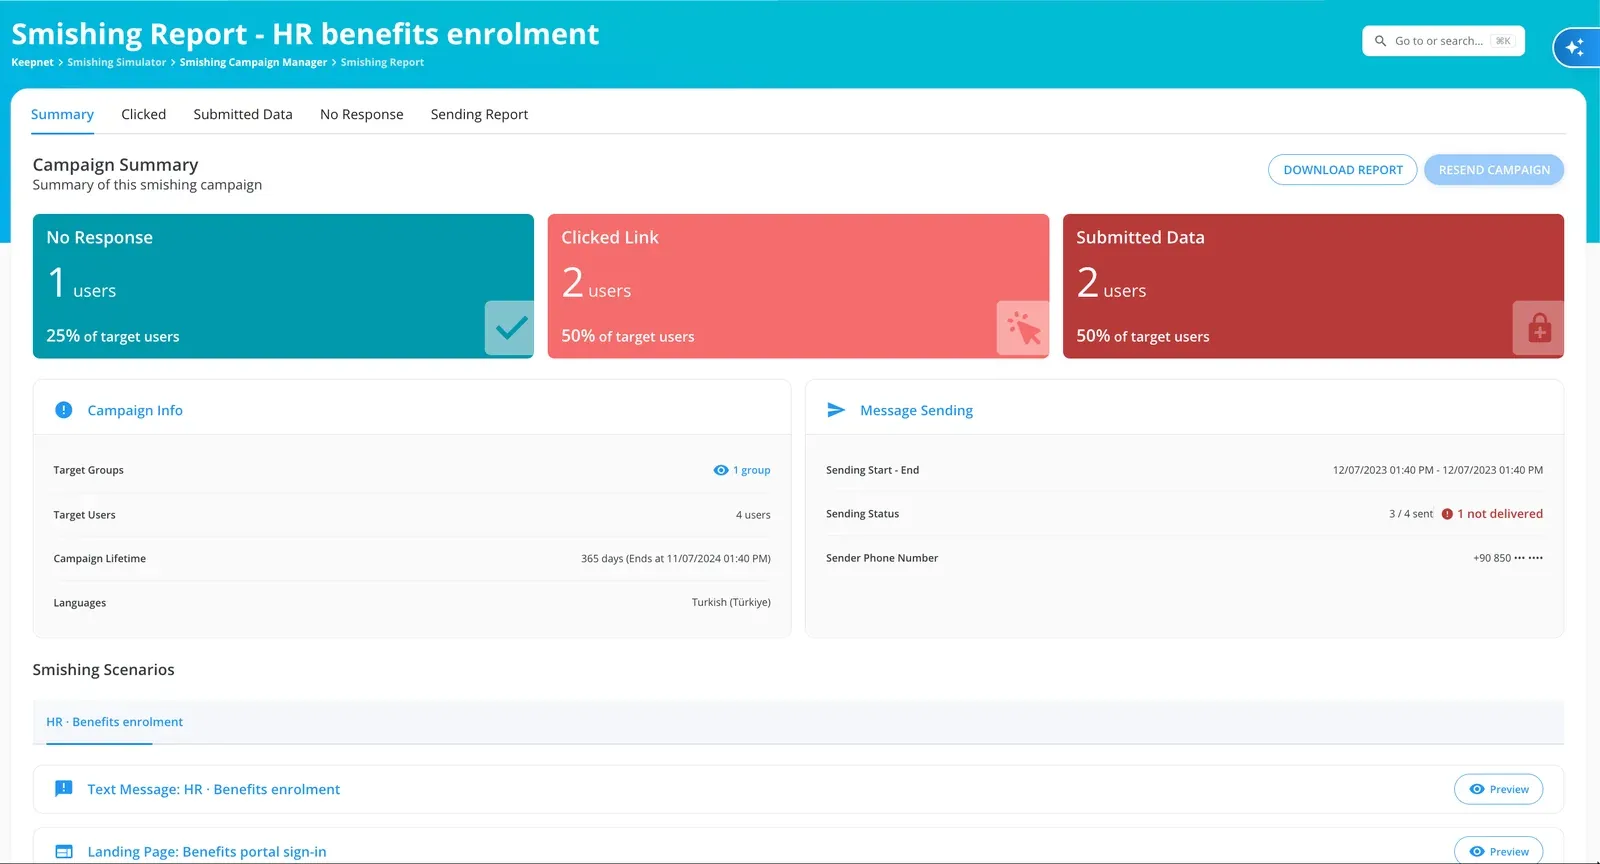Screen dimensions: 1600x864
Task: Click the cursor-click icon on Clicked Link card
Action: pyautogui.click(x=1023, y=328)
